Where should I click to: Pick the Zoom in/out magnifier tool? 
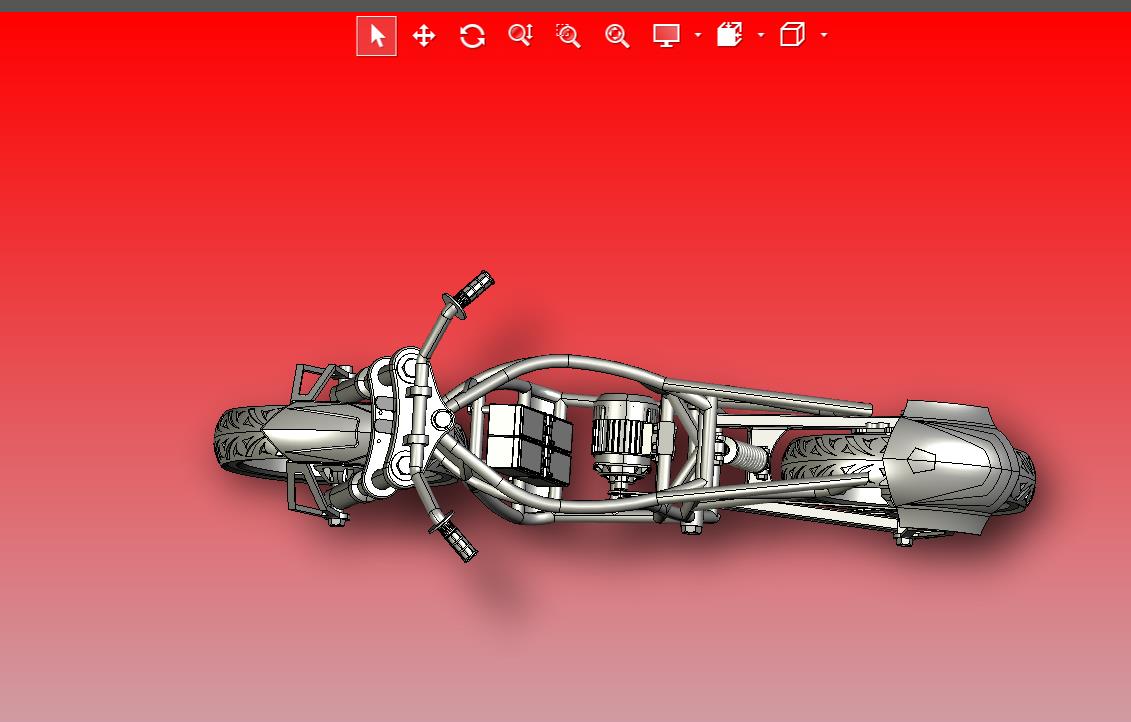coord(520,35)
